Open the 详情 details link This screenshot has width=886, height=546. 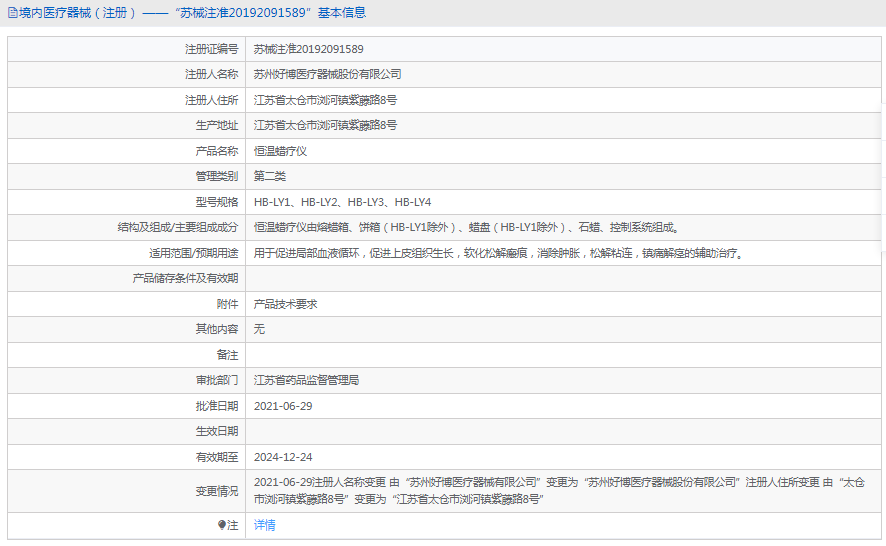click(x=264, y=525)
